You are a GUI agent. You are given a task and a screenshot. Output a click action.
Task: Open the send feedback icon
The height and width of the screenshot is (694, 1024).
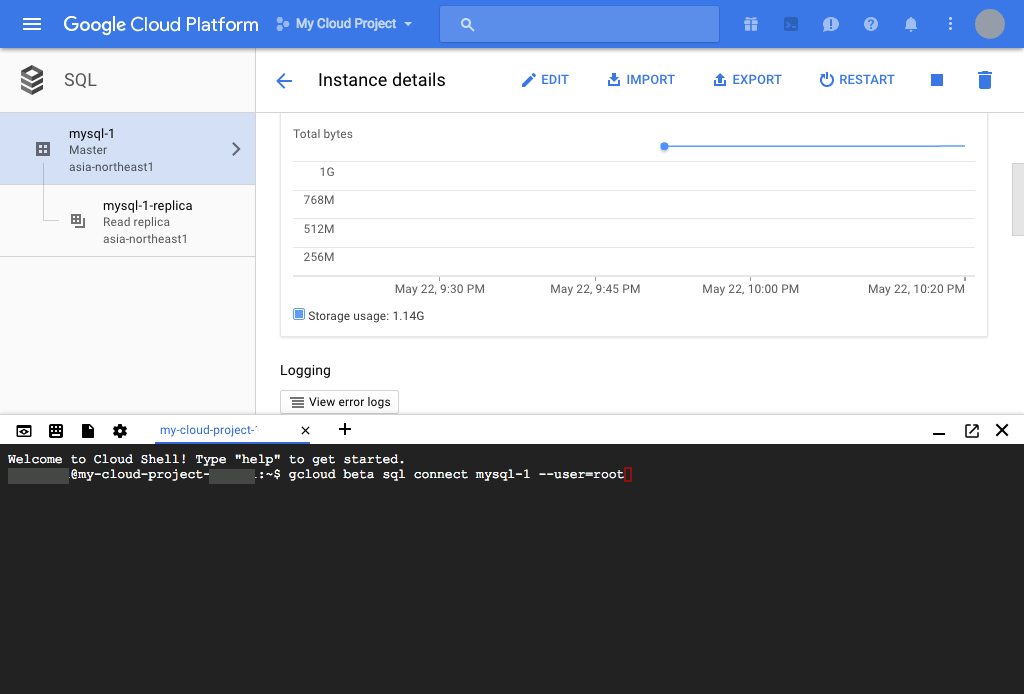click(831, 24)
